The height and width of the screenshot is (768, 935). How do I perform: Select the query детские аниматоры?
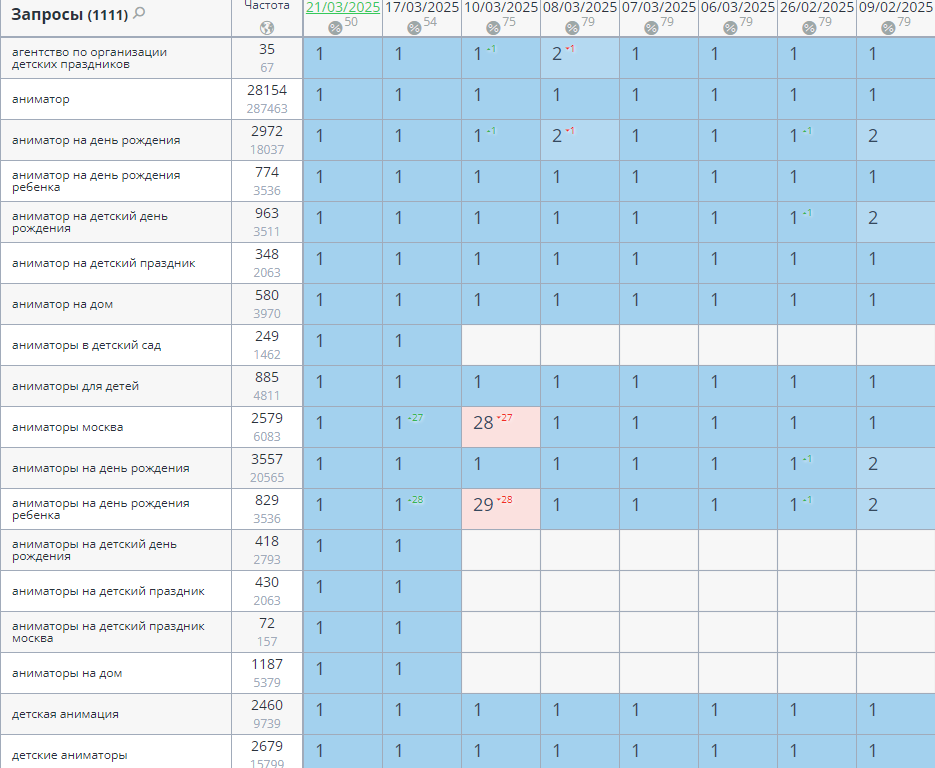[x=70, y=755]
